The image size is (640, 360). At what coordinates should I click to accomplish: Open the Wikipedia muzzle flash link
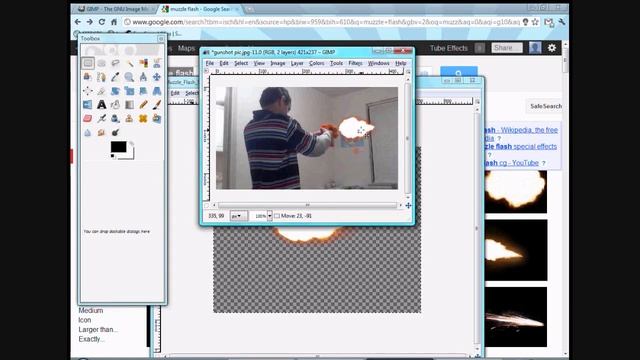point(521,130)
